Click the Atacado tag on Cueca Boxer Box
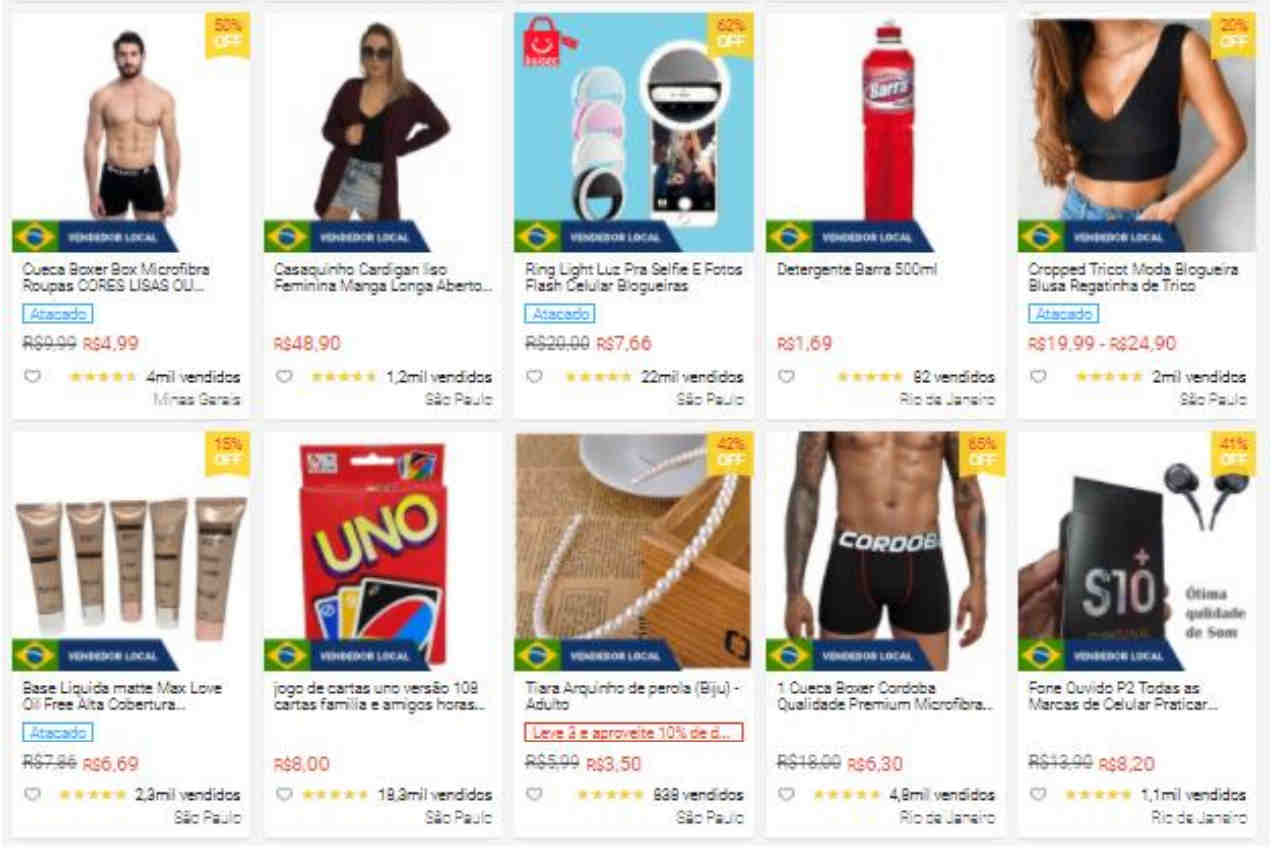1273x854 pixels. [x=58, y=314]
